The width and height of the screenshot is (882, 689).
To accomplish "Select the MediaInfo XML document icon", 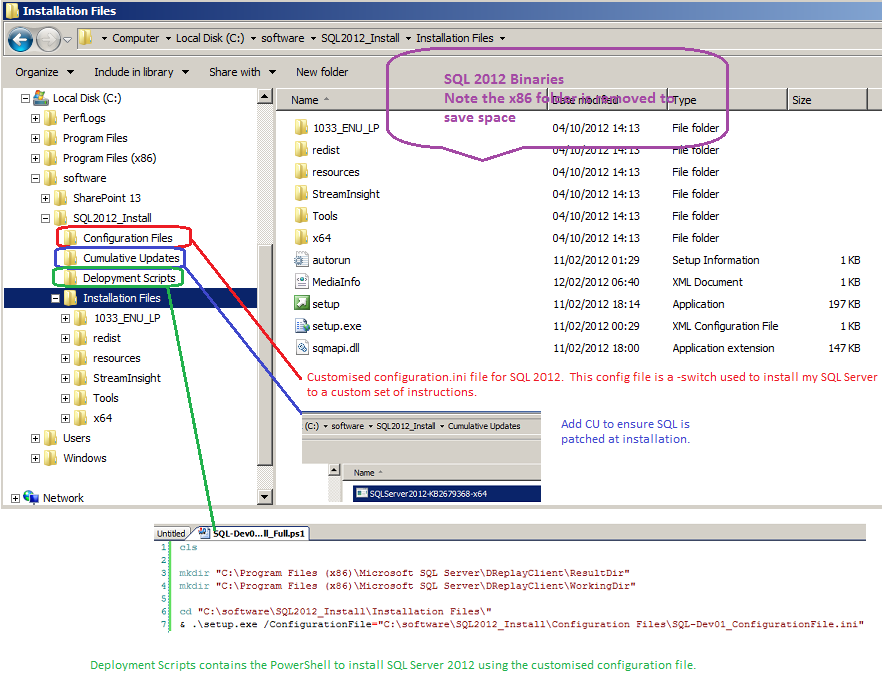I will [302, 281].
